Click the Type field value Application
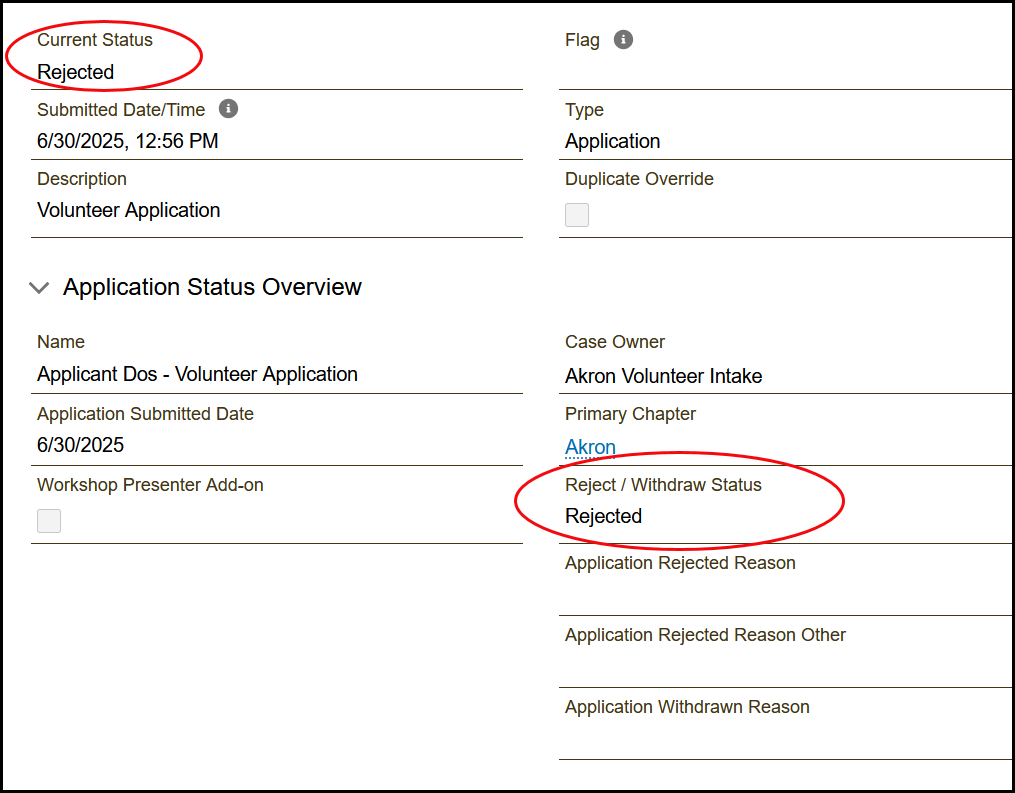1015x793 pixels. pos(612,141)
